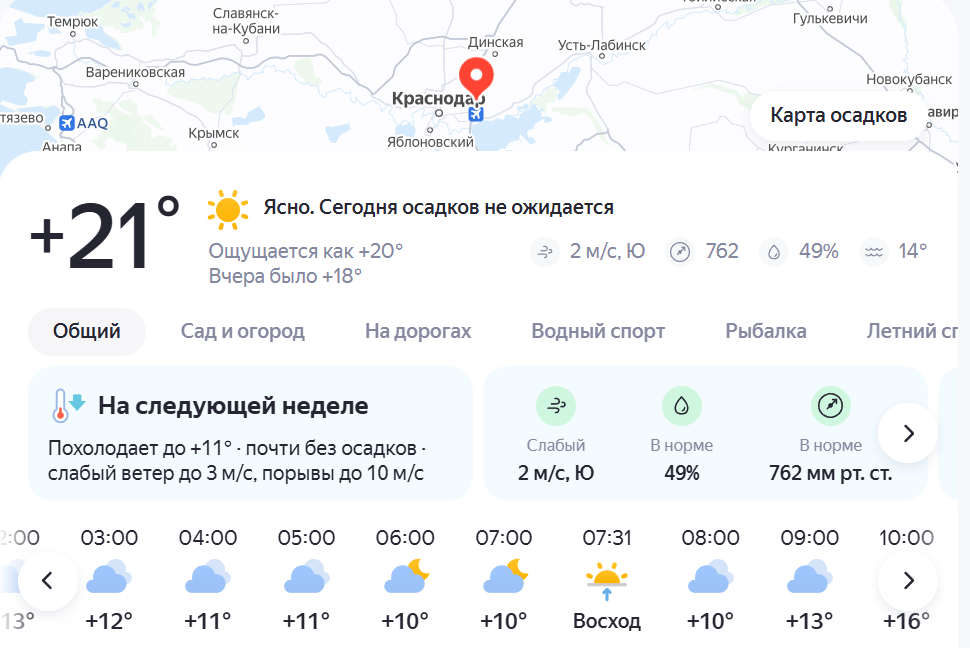This screenshot has width=970, height=648.
Task: Click the airplane icon below Краснодар
Action: tap(476, 114)
